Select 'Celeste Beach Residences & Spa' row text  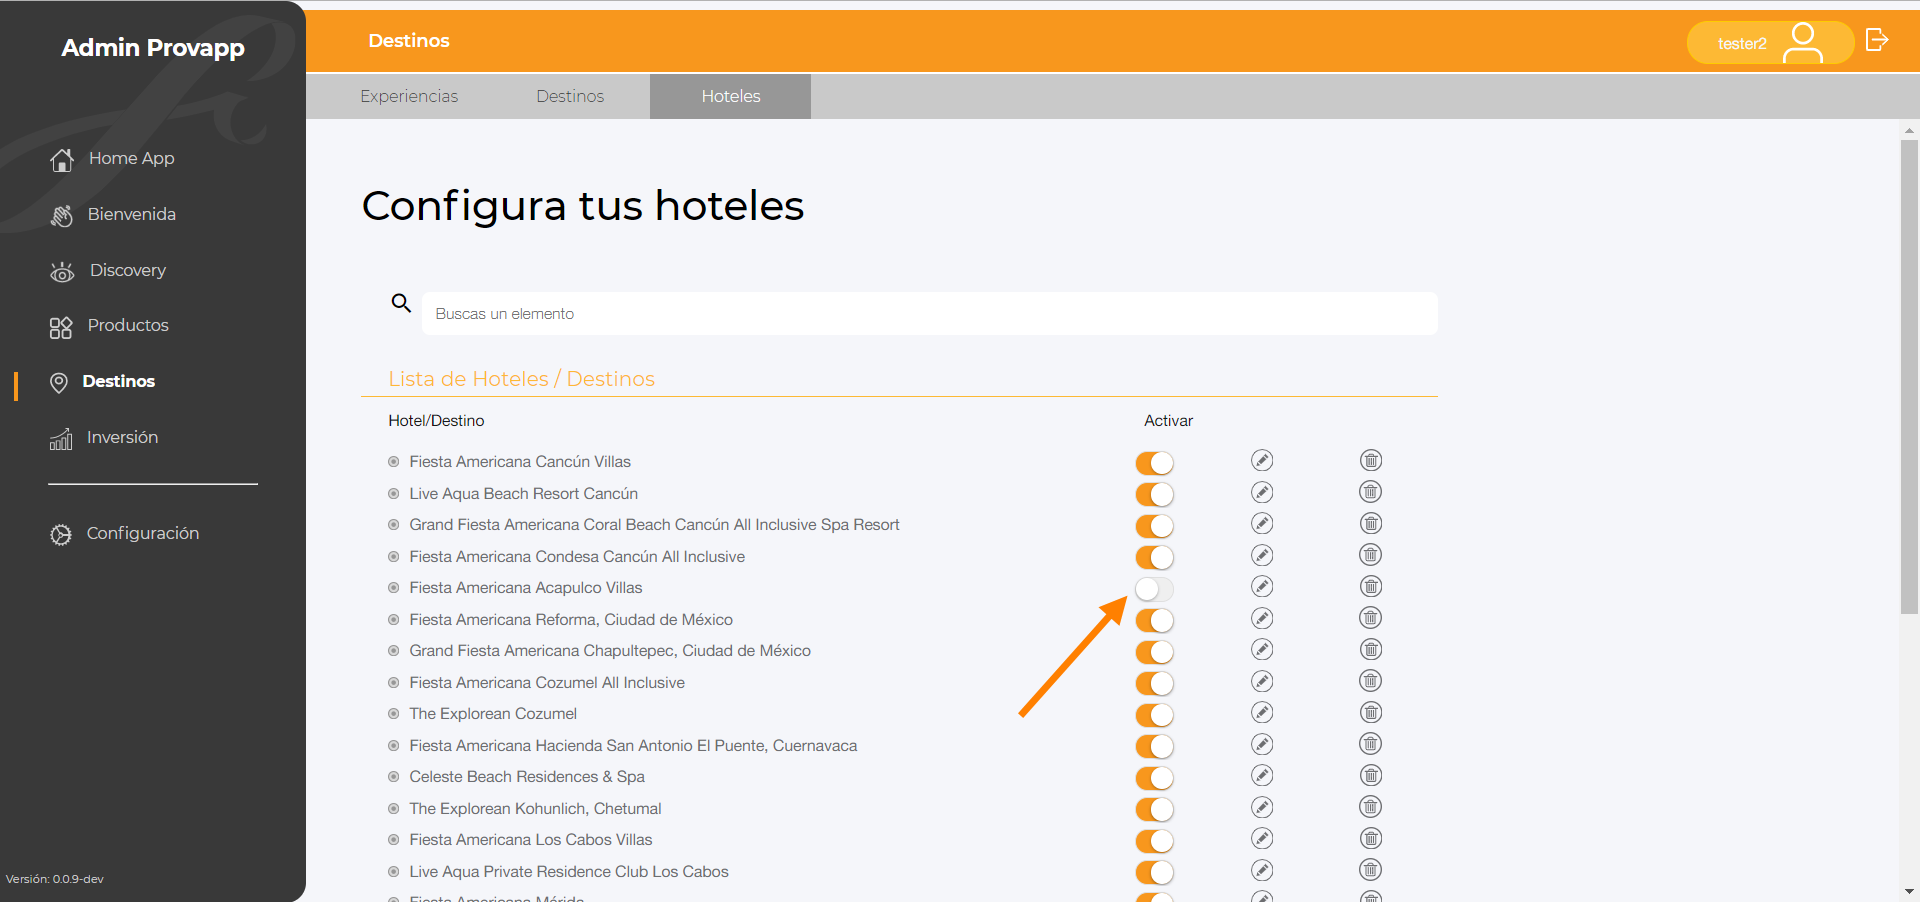pos(527,777)
